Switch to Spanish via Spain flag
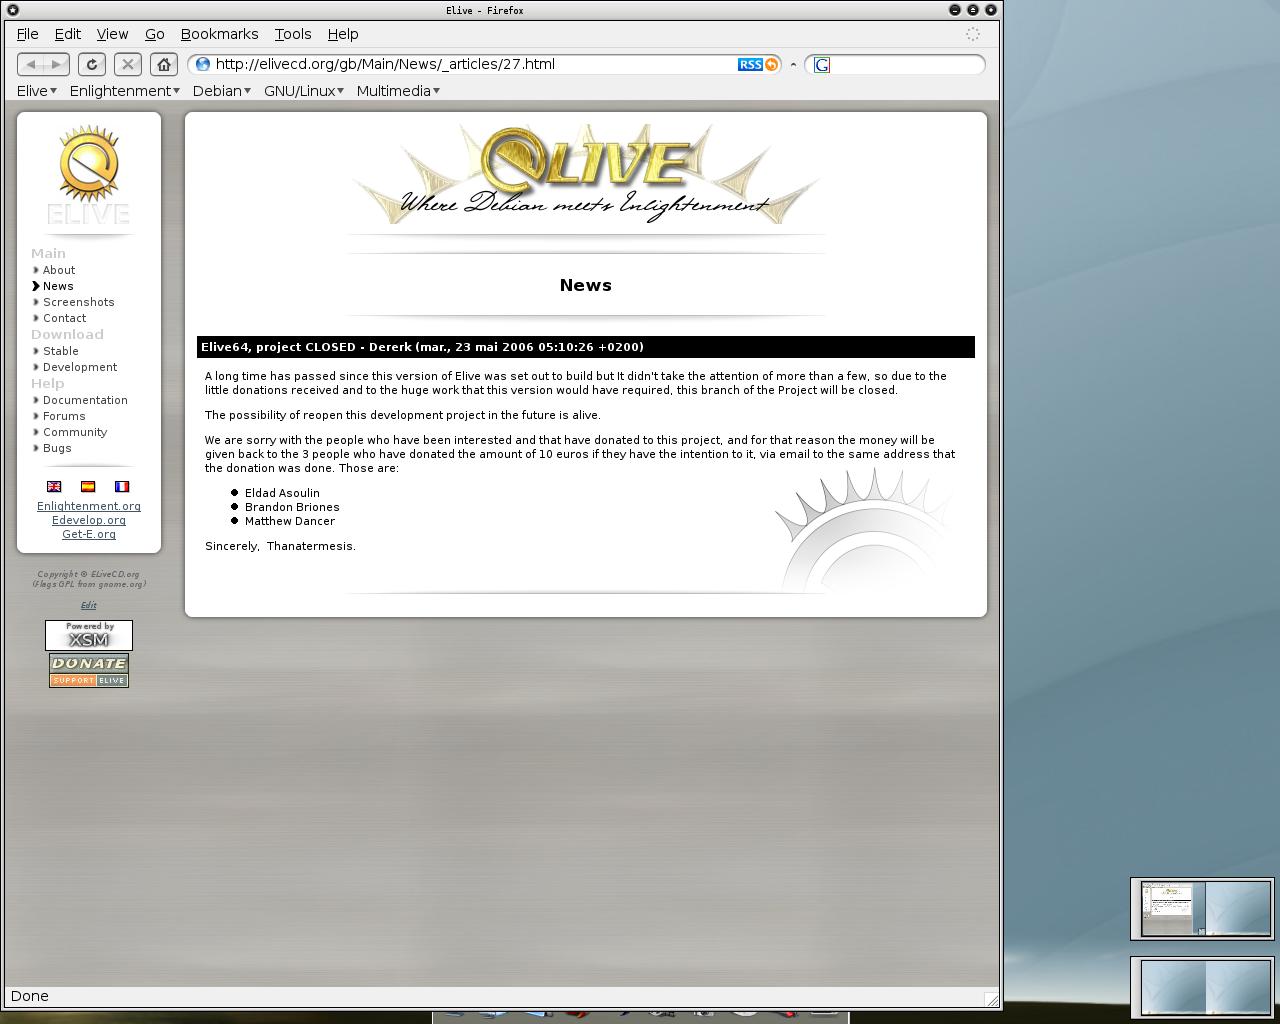Viewport: 1280px width, 1024px height. (88, 486)
